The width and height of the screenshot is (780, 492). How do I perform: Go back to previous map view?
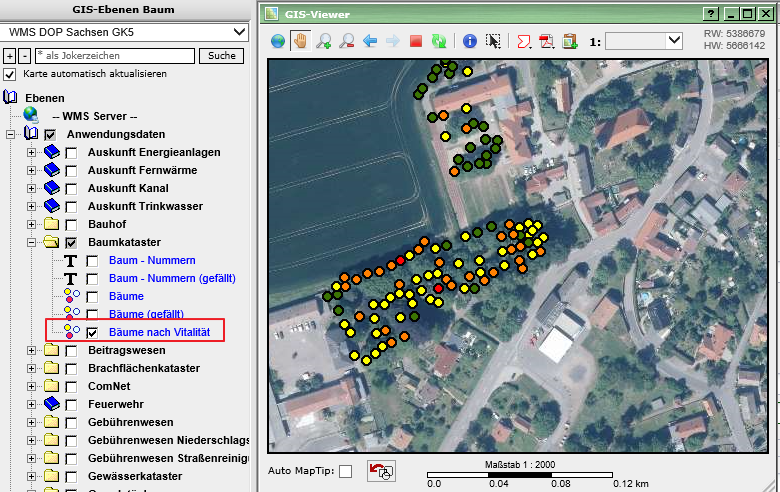click(x=370, y=41)
